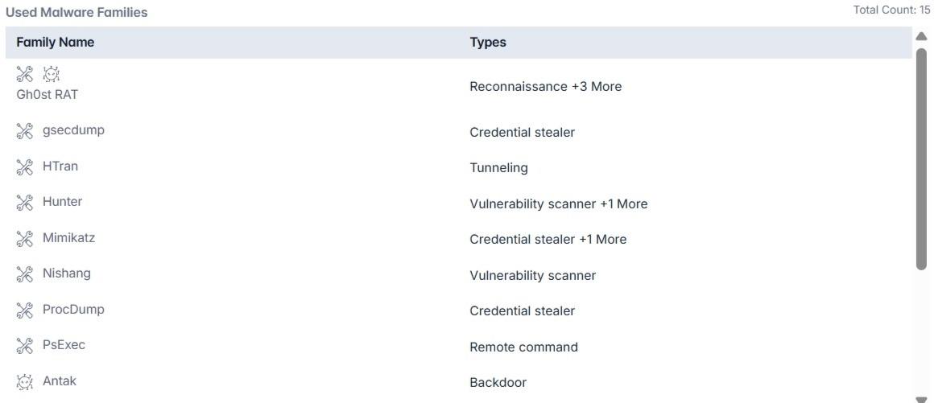The width and height of the screenshot is (936, 403).
Task: Click the tool icon beside gsecdump
Action: (25, 129)
